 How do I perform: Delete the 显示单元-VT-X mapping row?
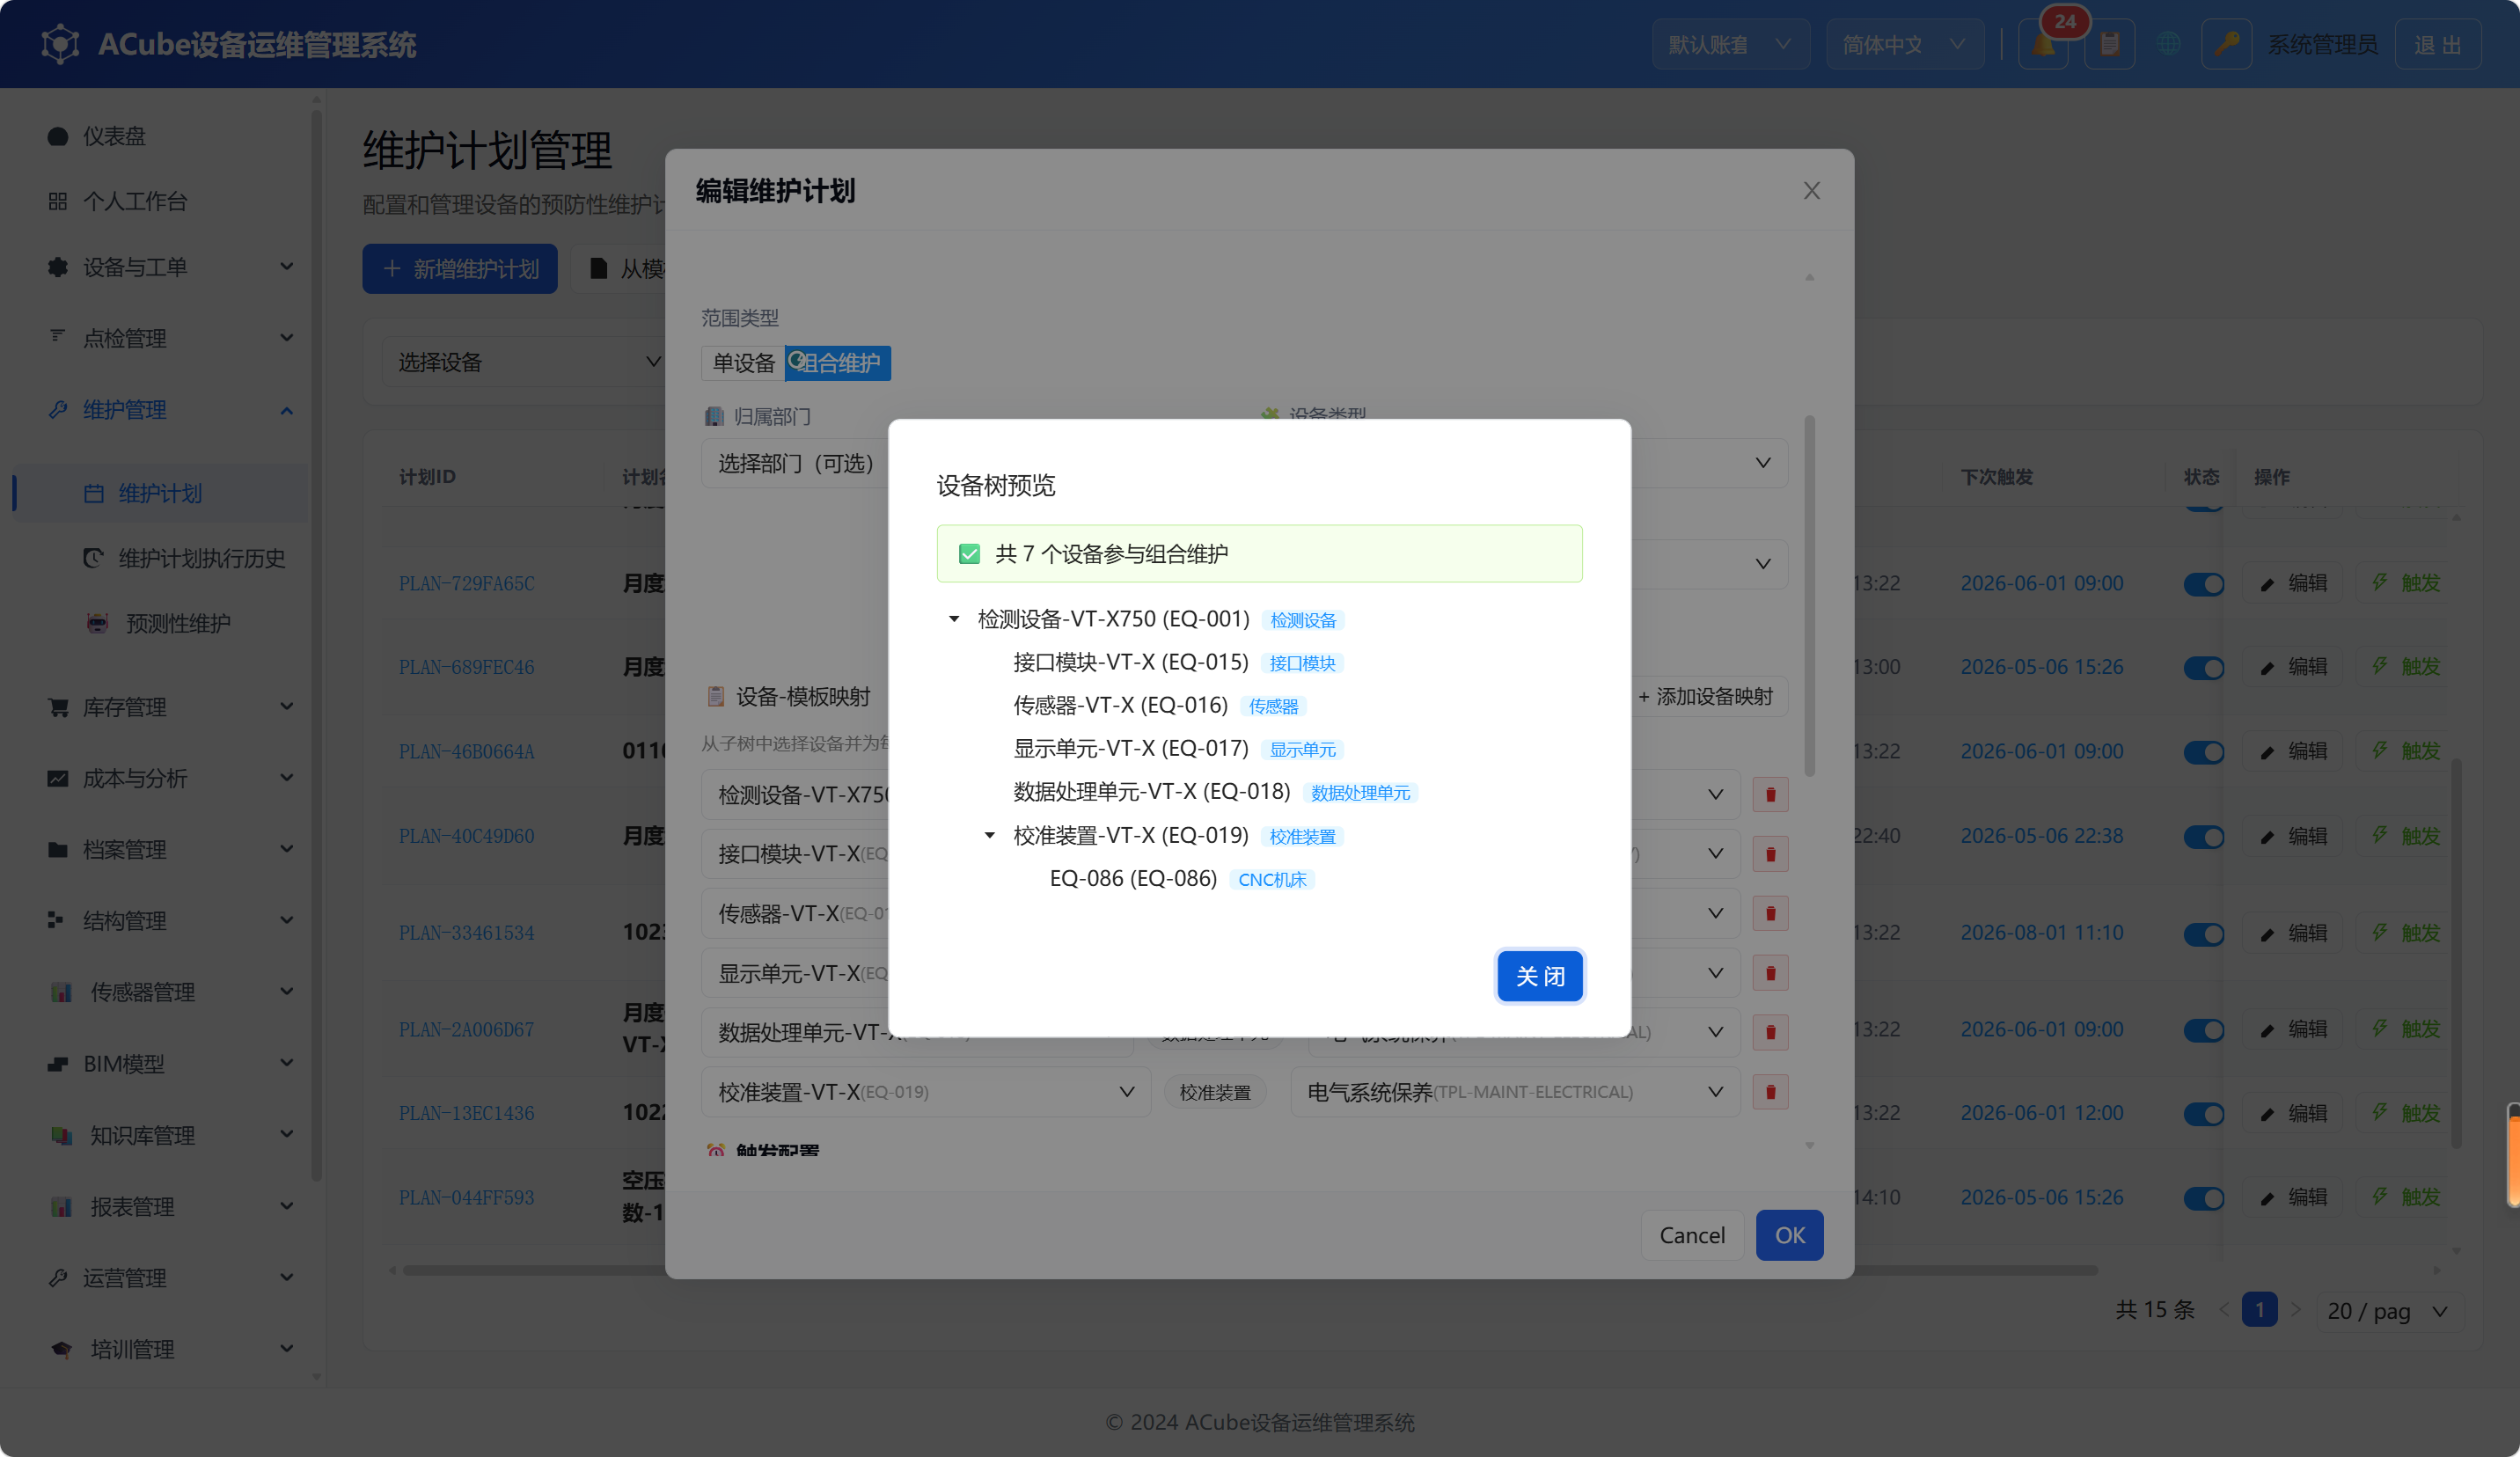click(x=1770, y=973)
